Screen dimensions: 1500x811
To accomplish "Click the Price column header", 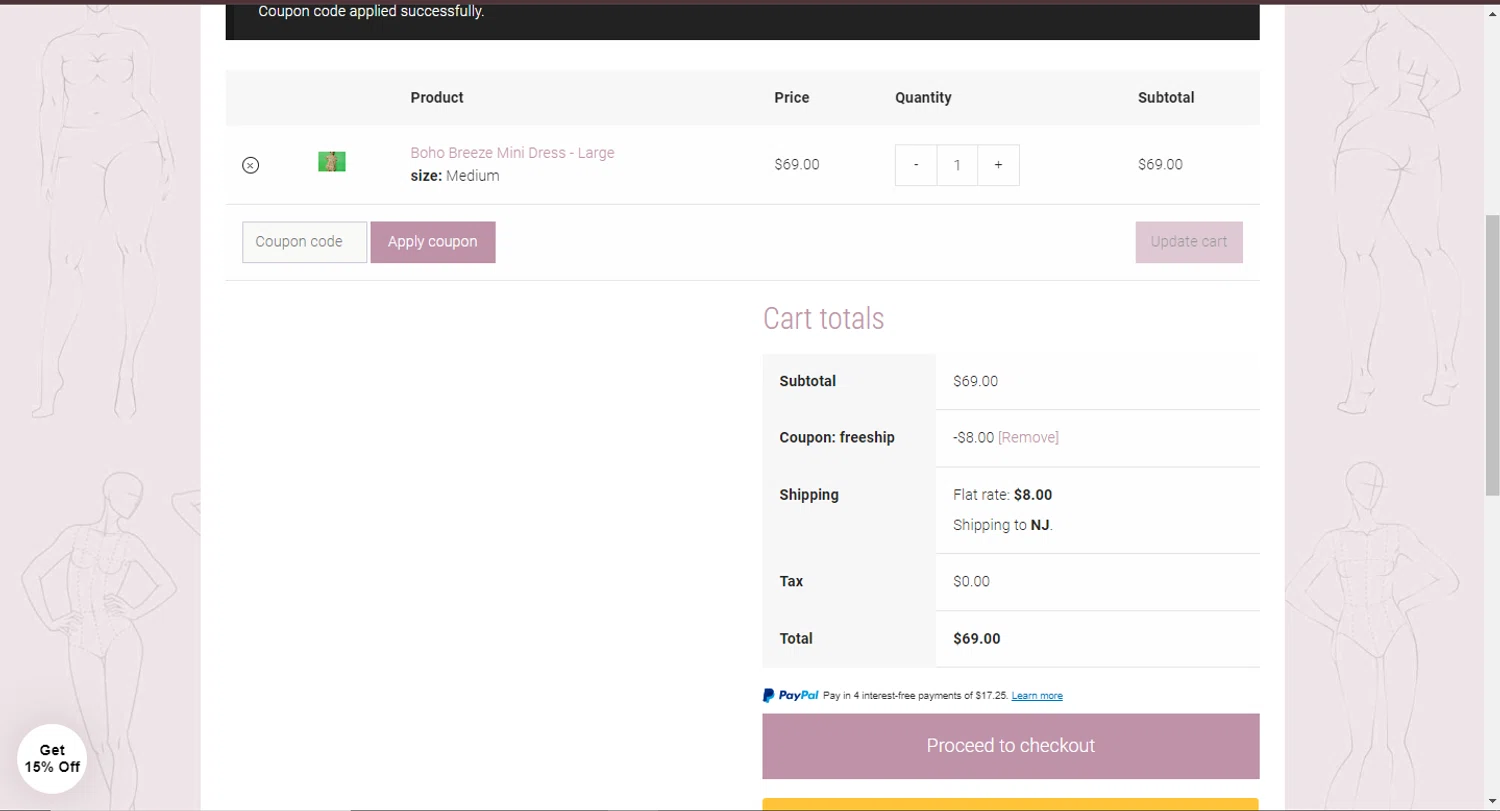I will point(792,98).
